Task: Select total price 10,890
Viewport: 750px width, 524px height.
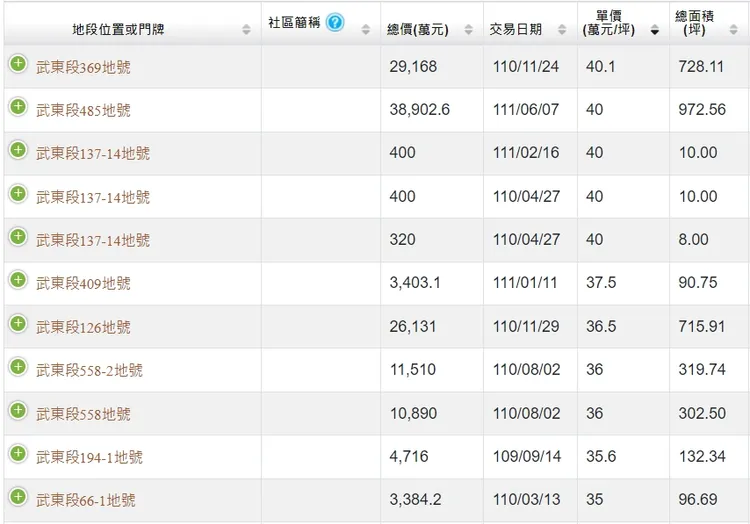Action: click(x=413, y=413)
